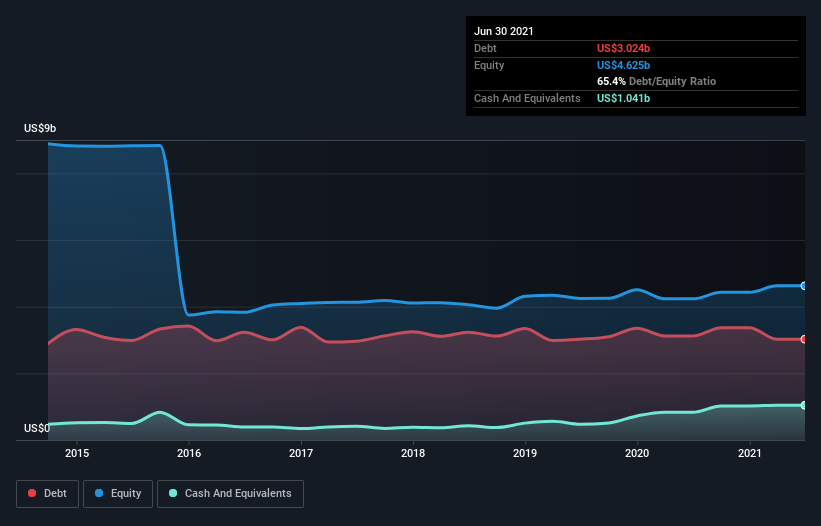Click the 2020 x-axis label
Viewport: 821px width, 526px height.
coord(637,453)
